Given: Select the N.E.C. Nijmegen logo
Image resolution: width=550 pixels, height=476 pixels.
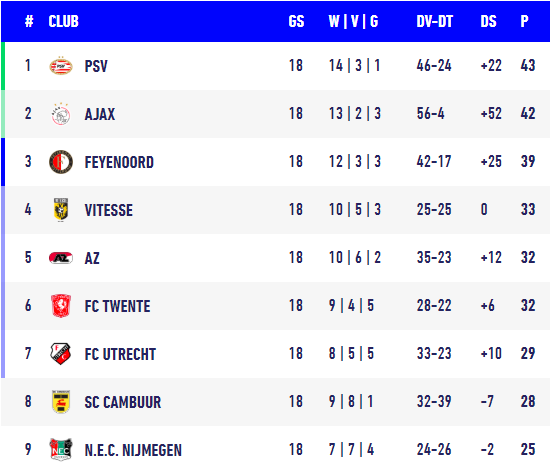Looking at the screenshot, I should (x=61, y=450).
